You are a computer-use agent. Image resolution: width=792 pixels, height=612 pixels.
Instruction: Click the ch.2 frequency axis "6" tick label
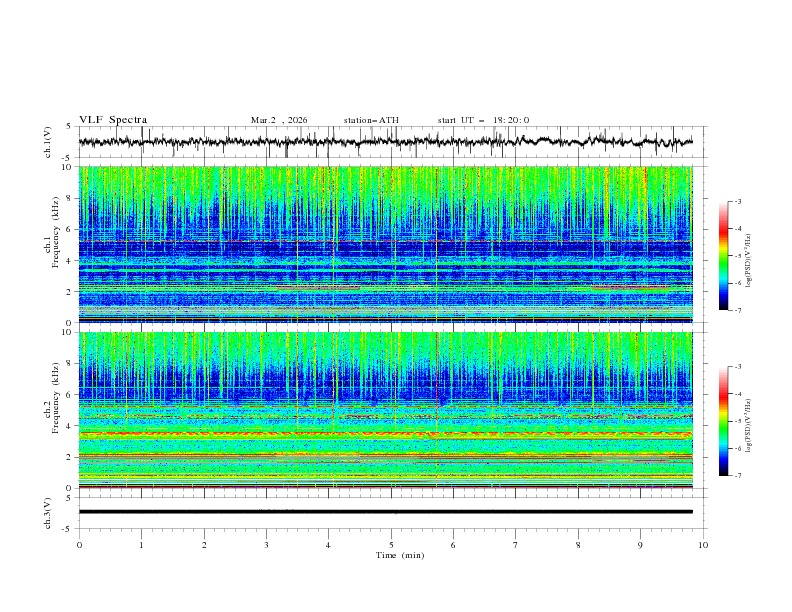click(x=71, y=395)
